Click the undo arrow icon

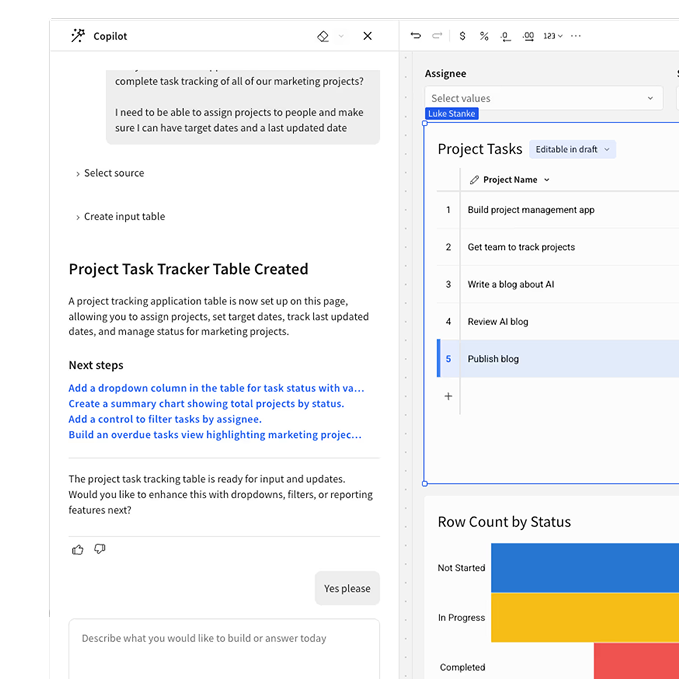tap(416, 36)
